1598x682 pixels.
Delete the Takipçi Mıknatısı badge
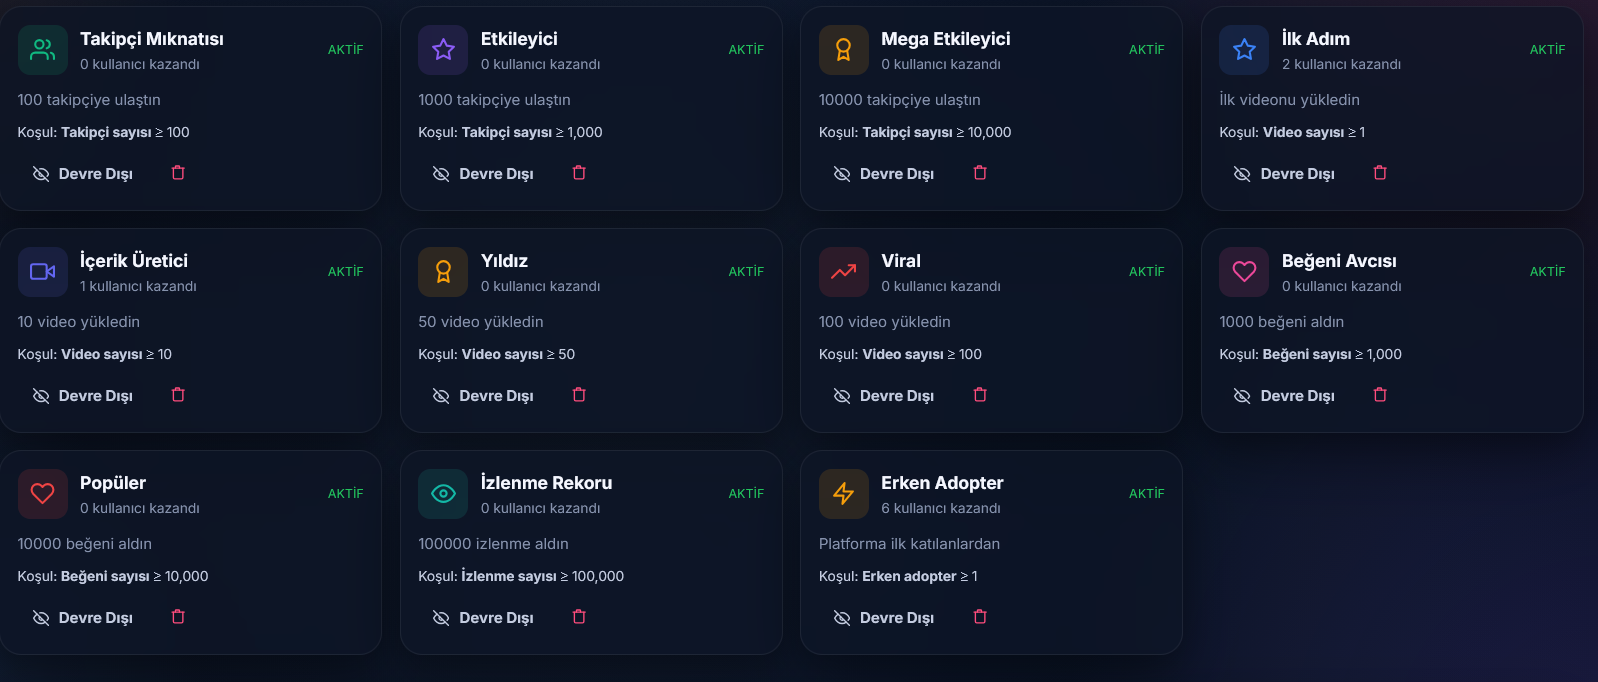(178, 173)
